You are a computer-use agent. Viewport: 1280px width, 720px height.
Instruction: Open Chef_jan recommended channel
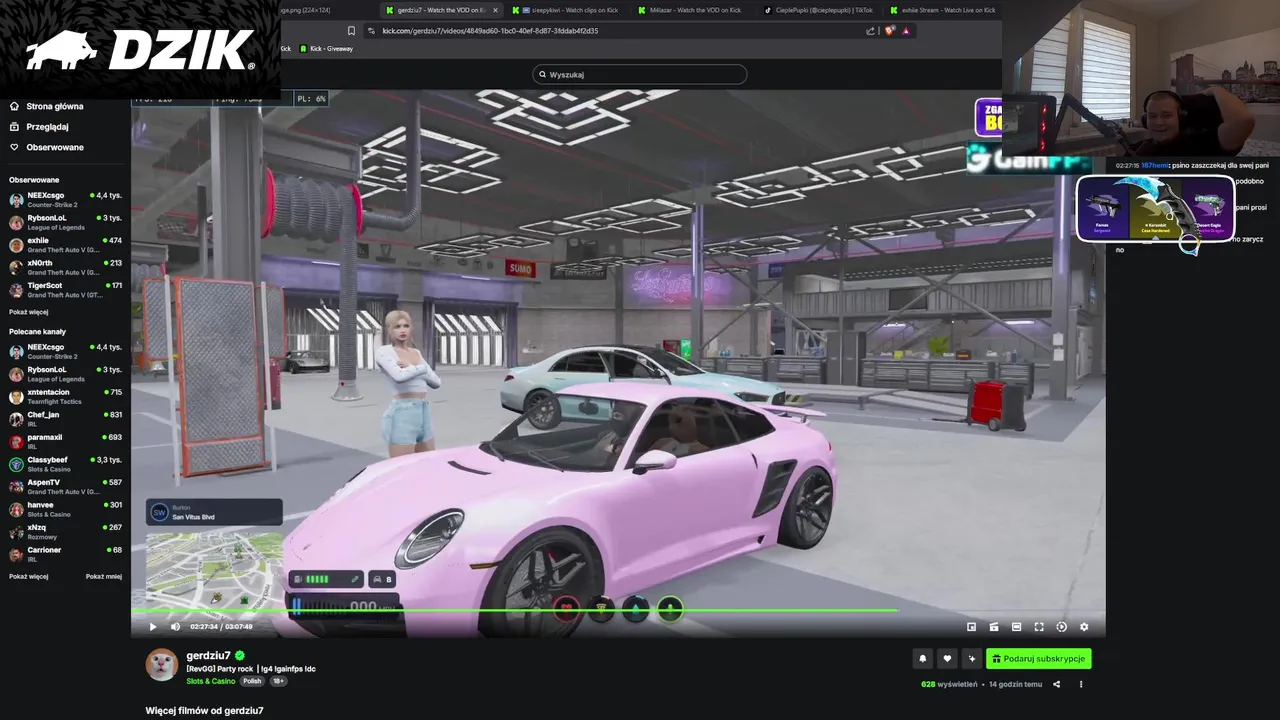point(65,419)
